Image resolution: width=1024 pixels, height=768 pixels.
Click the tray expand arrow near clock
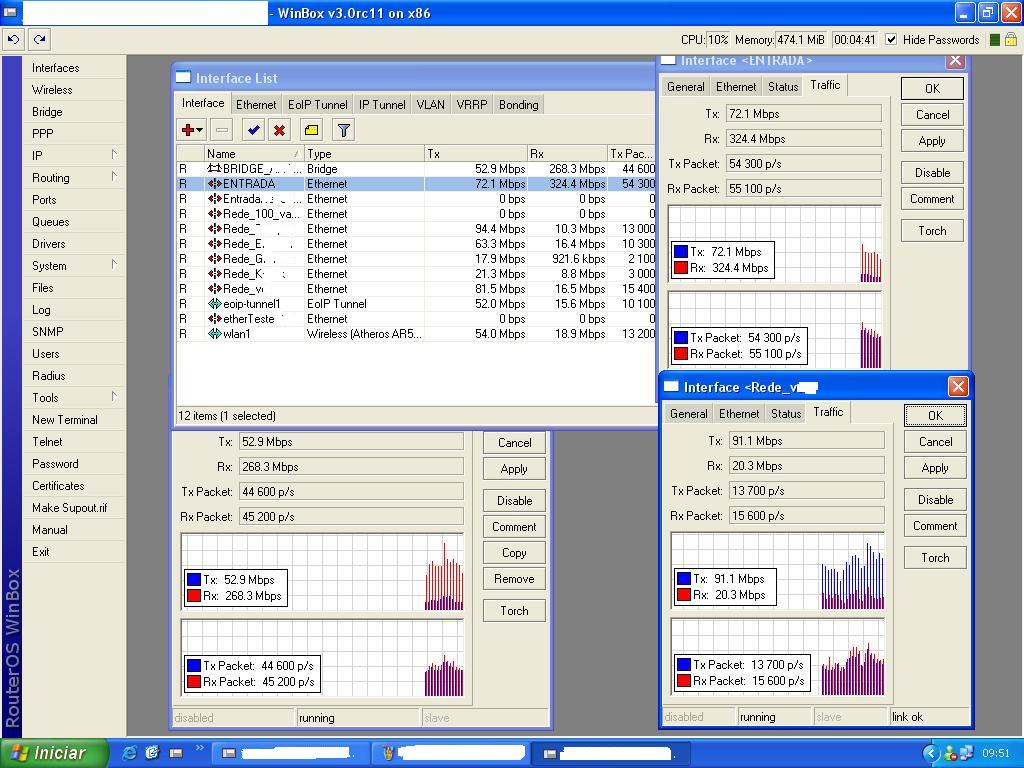931,754
